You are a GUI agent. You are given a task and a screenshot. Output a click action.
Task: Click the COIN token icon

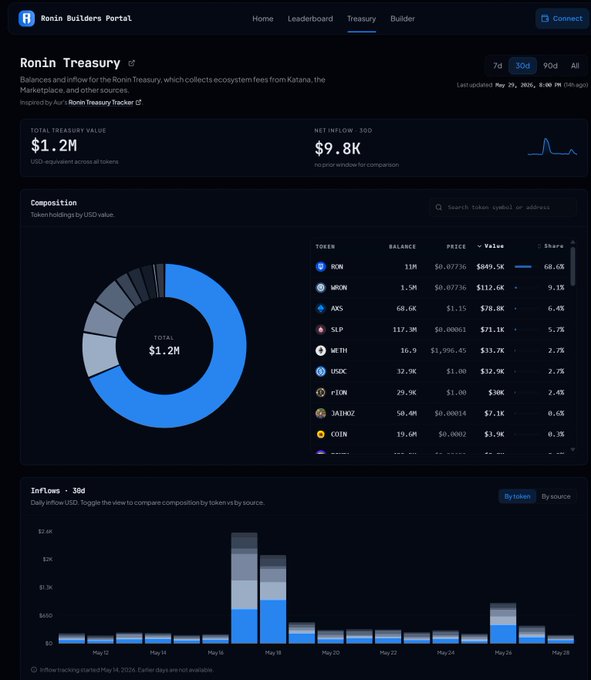(320, 434)
